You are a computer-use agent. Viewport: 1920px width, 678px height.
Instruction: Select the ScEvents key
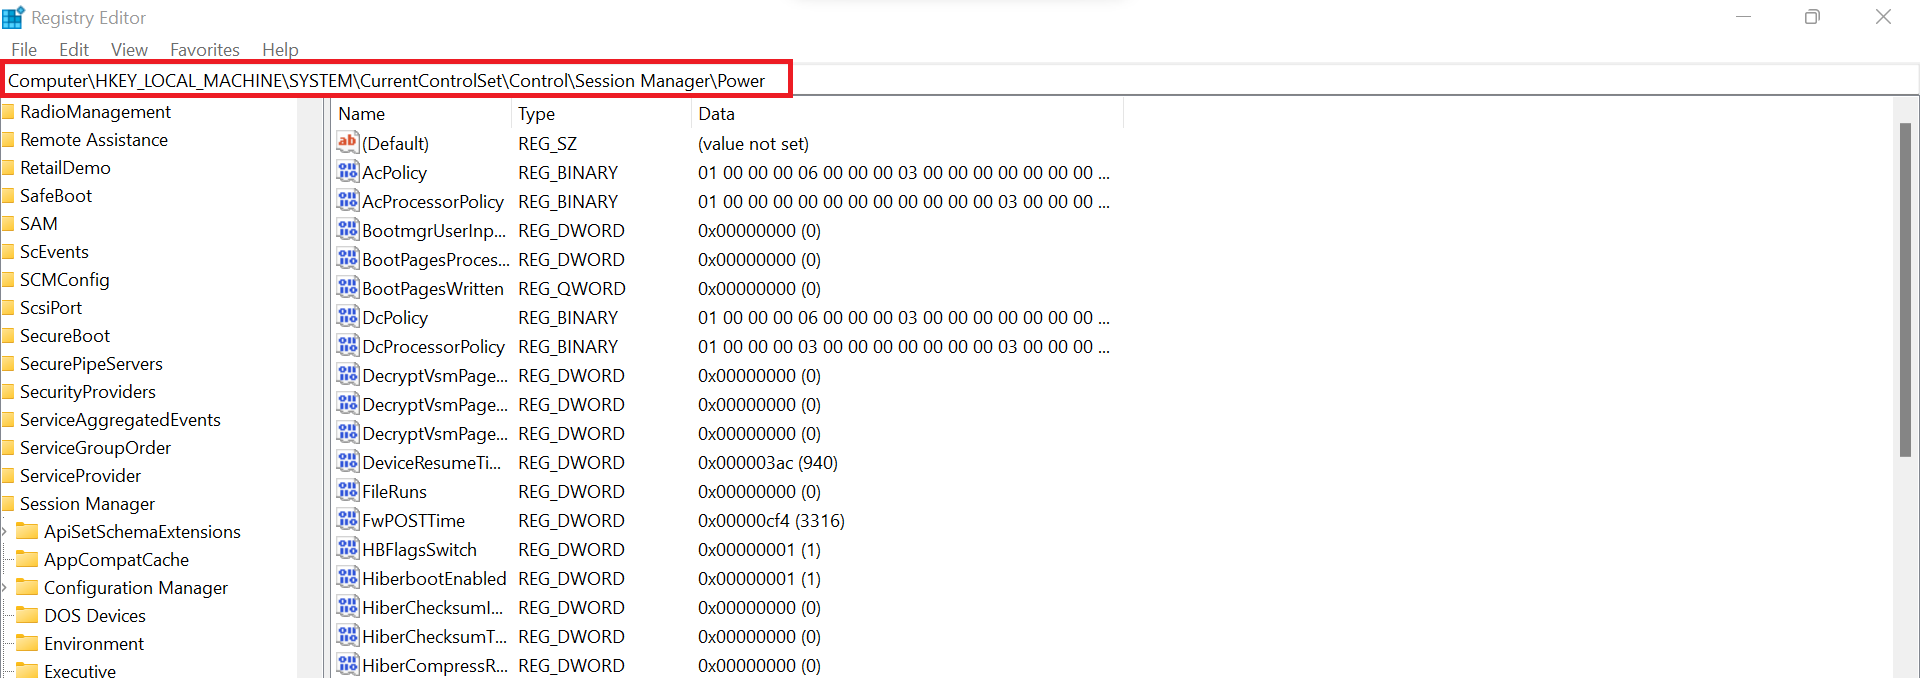[54, 252]
